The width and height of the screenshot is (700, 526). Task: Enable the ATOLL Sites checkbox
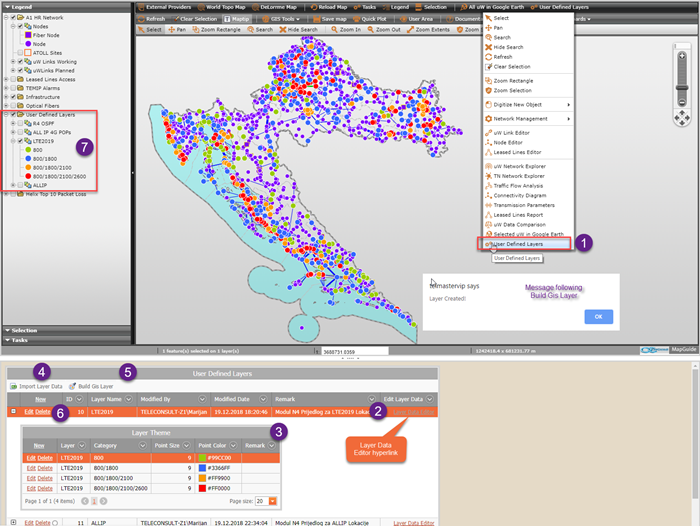[x=21, y=53]
